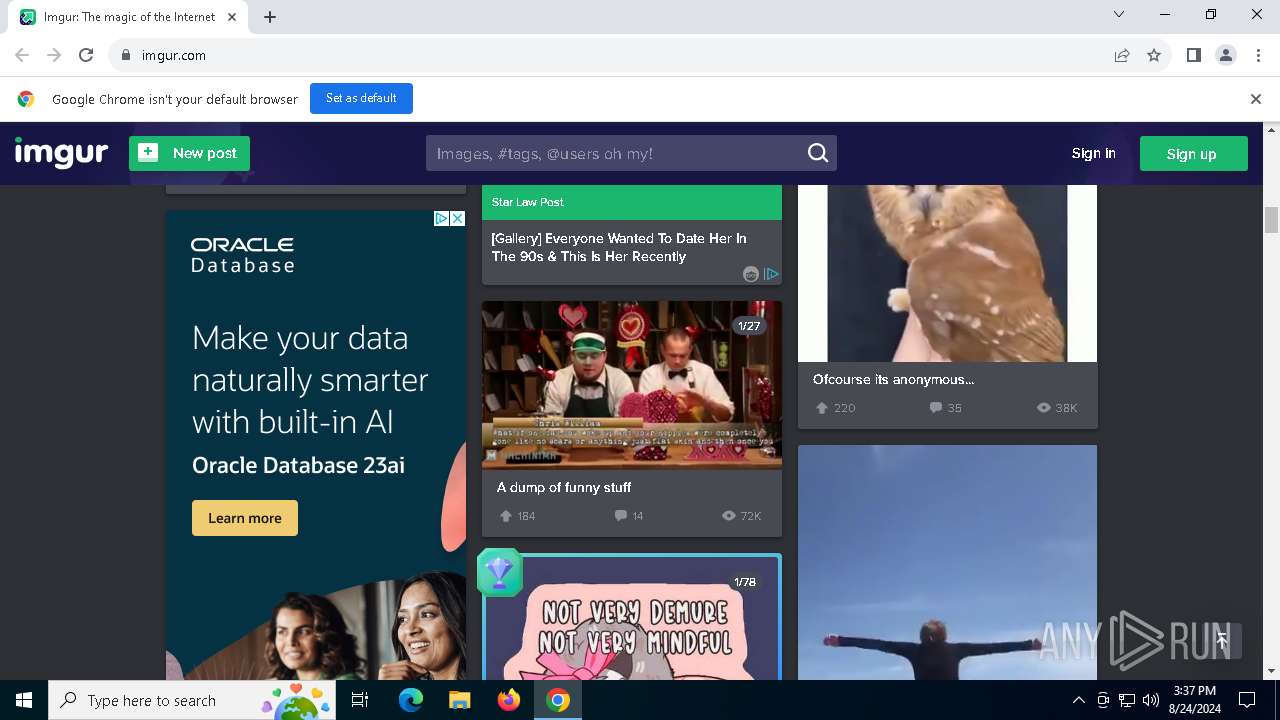
Task: Click the Sign in link
Action: [x=1093, y=153]
